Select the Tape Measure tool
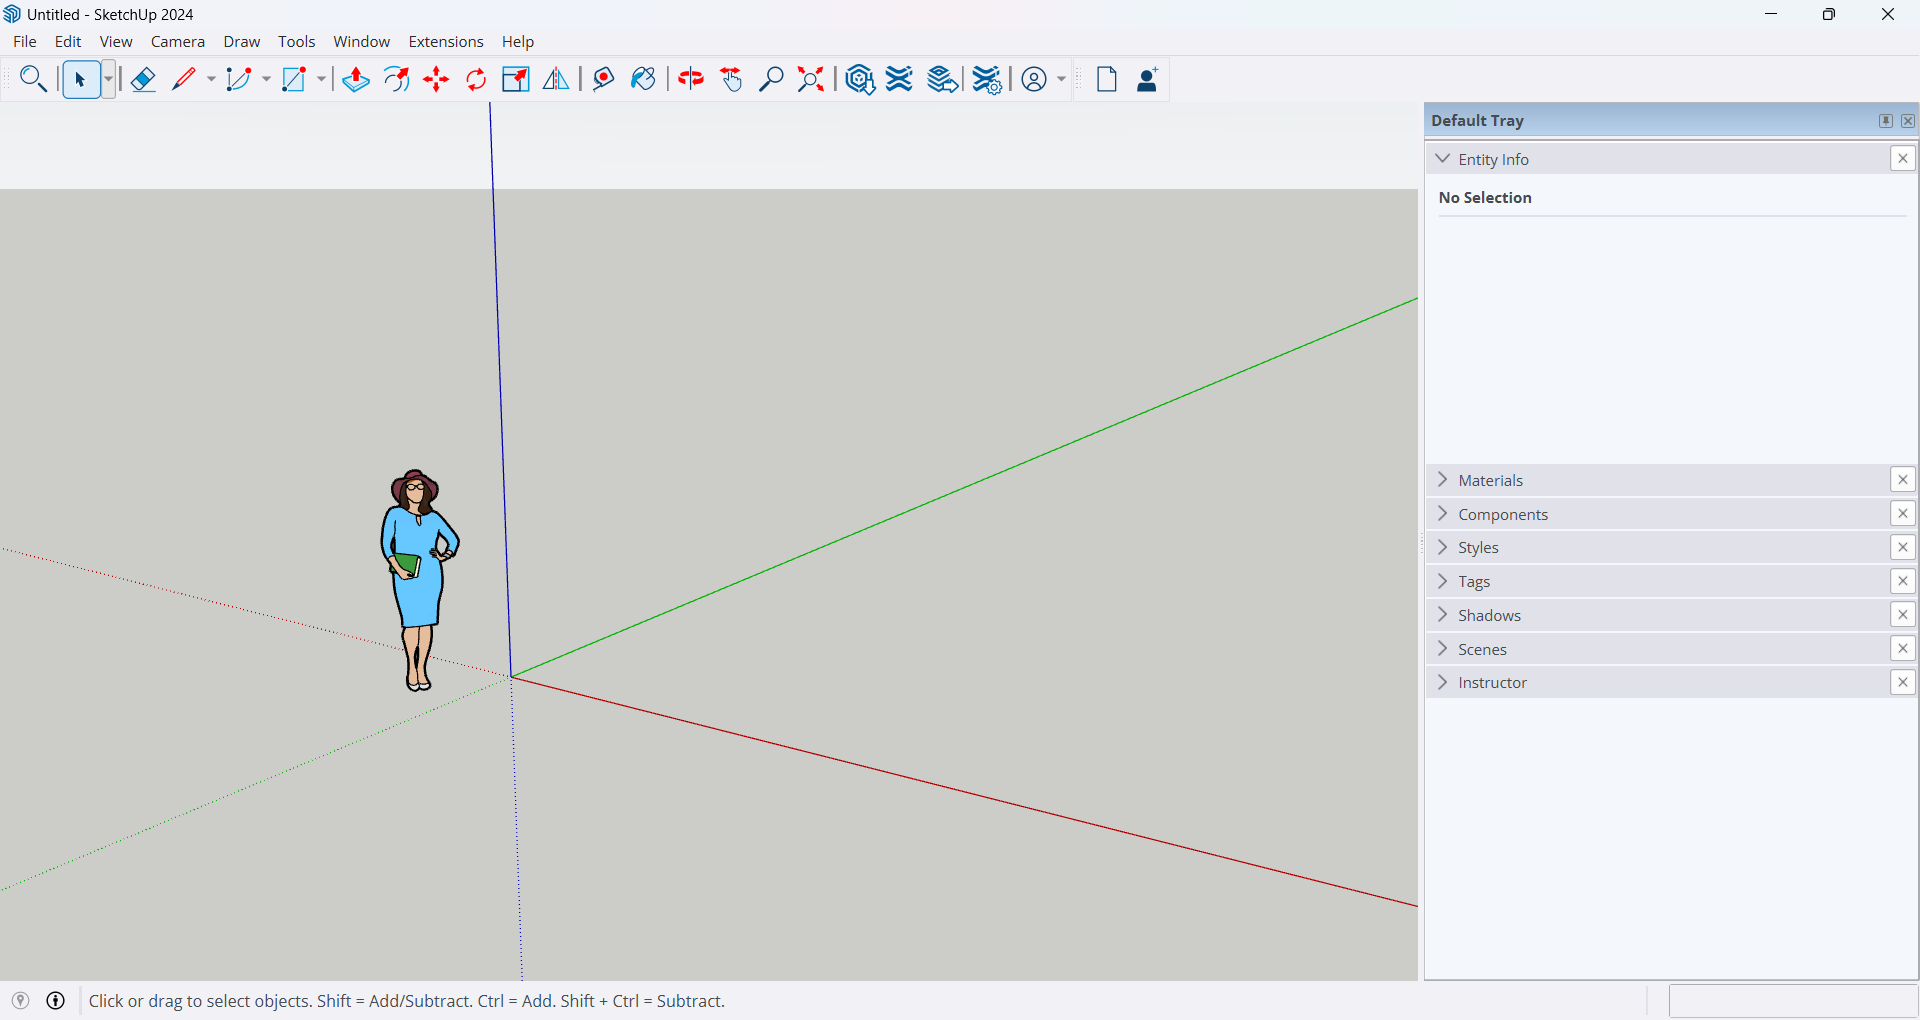 pos(603,80)
